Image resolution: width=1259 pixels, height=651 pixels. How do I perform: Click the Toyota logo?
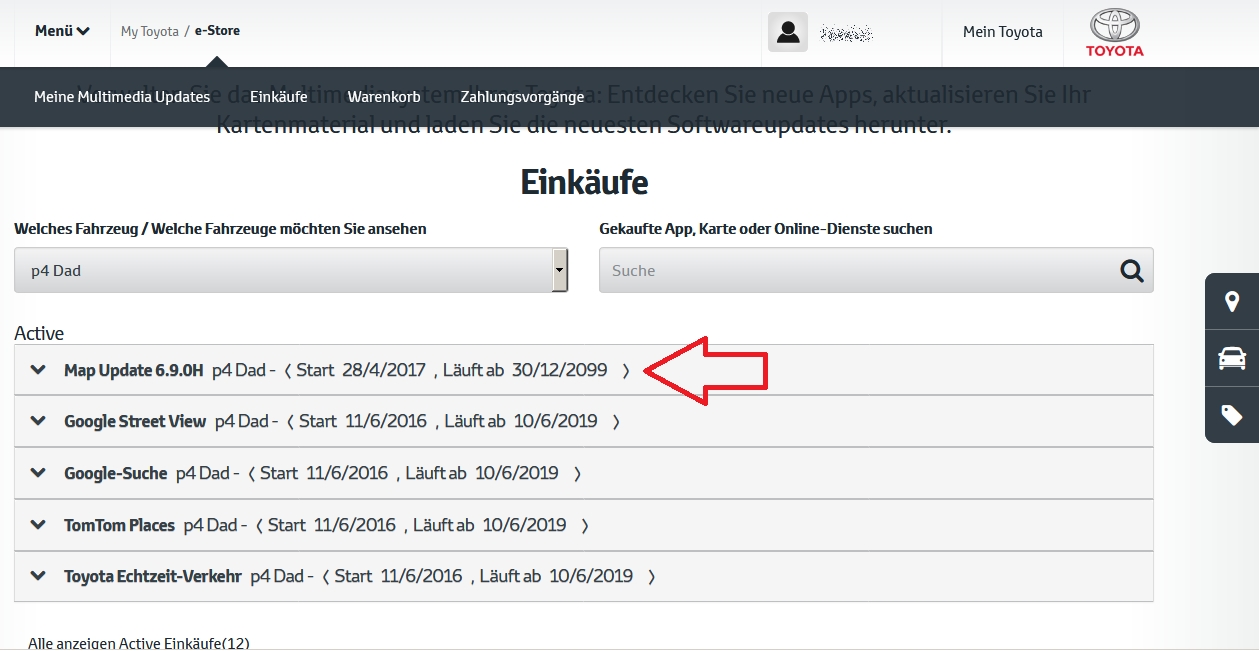pos(1115,32)
